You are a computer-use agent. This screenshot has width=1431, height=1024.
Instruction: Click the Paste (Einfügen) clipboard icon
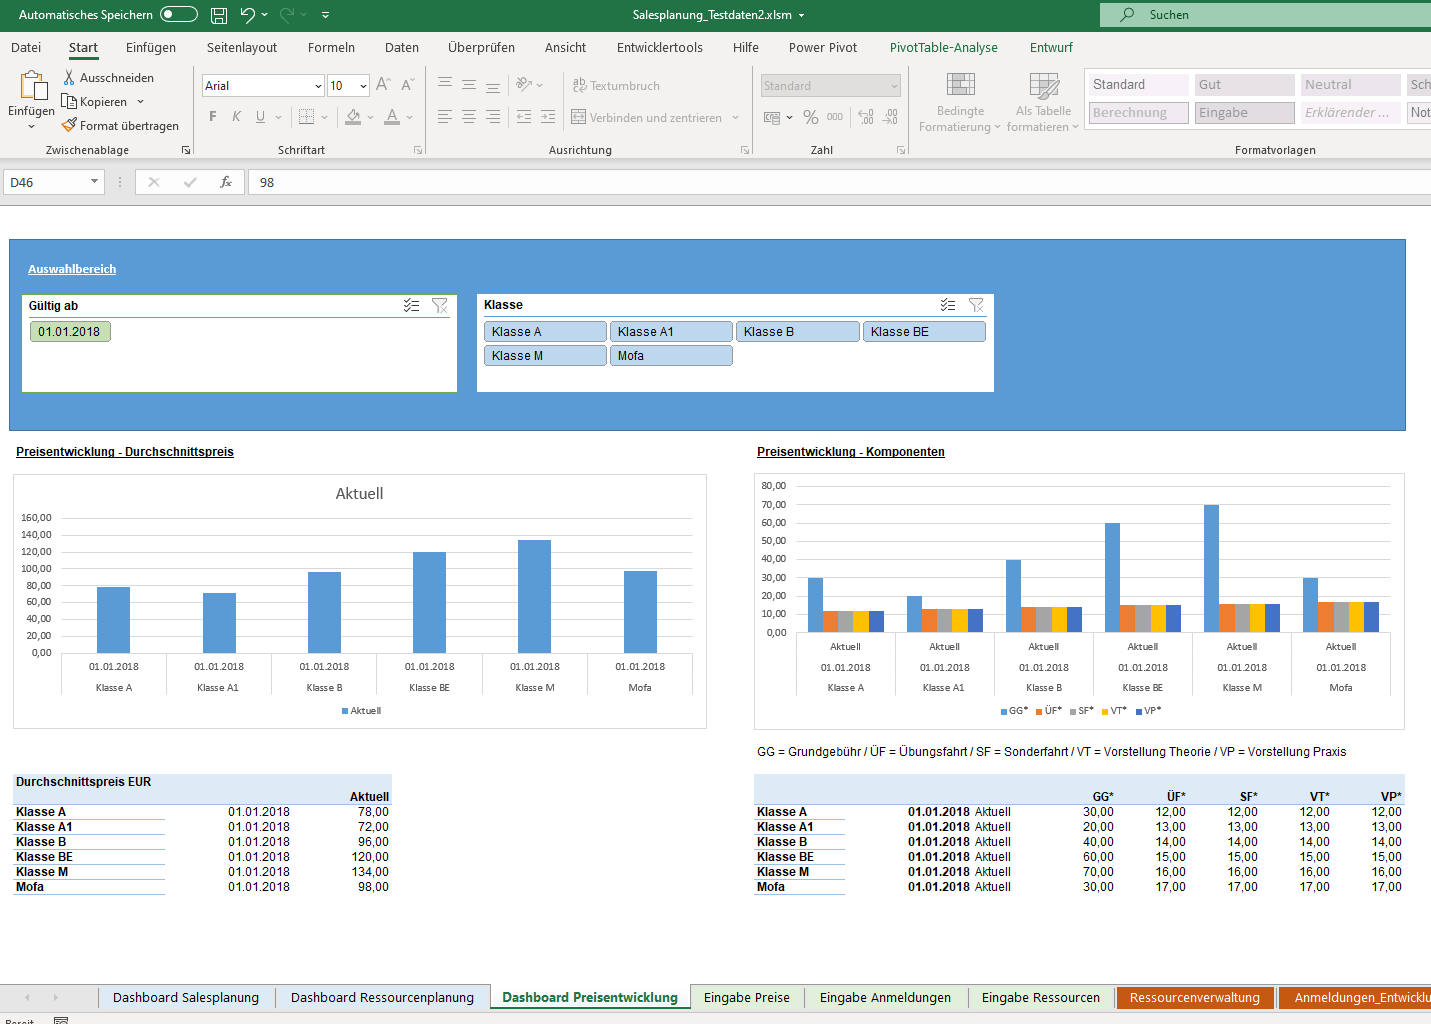click(32, 86)
